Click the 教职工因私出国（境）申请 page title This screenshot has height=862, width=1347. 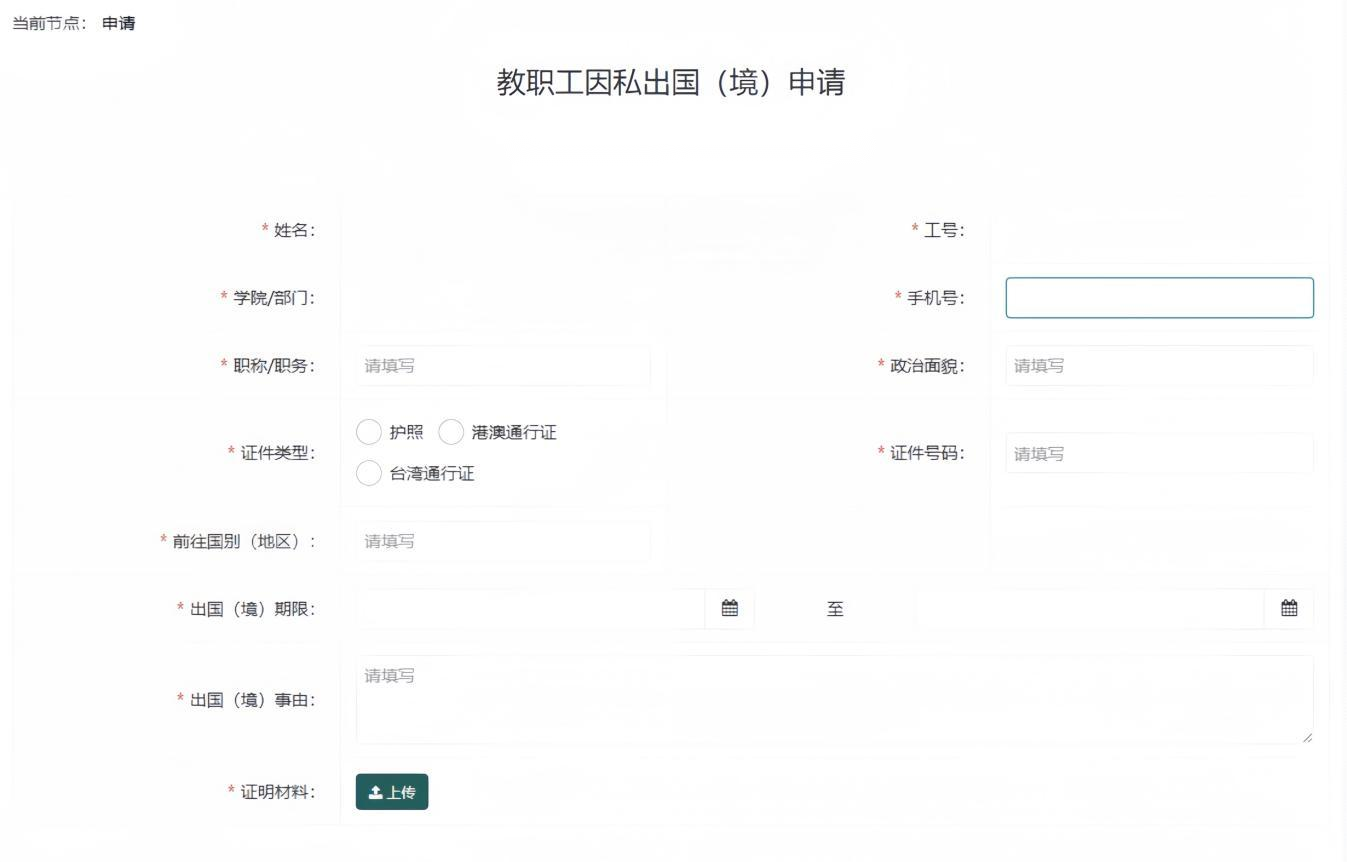[671, 82]
